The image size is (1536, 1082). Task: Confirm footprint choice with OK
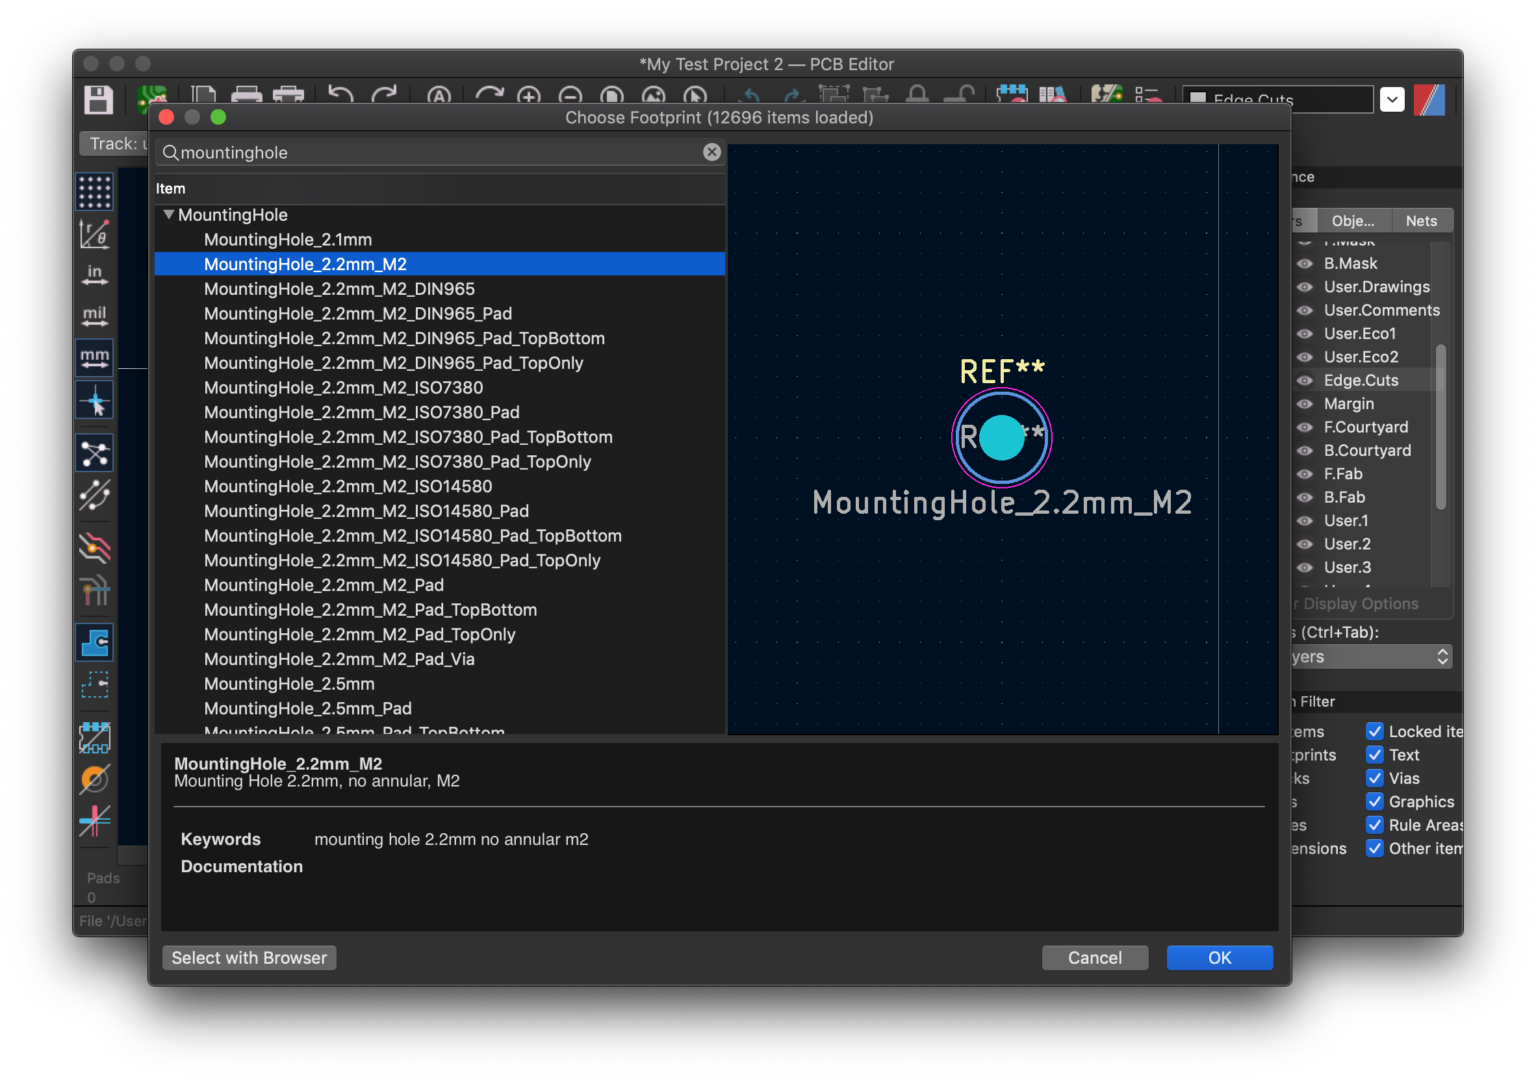click(1219, 957)
